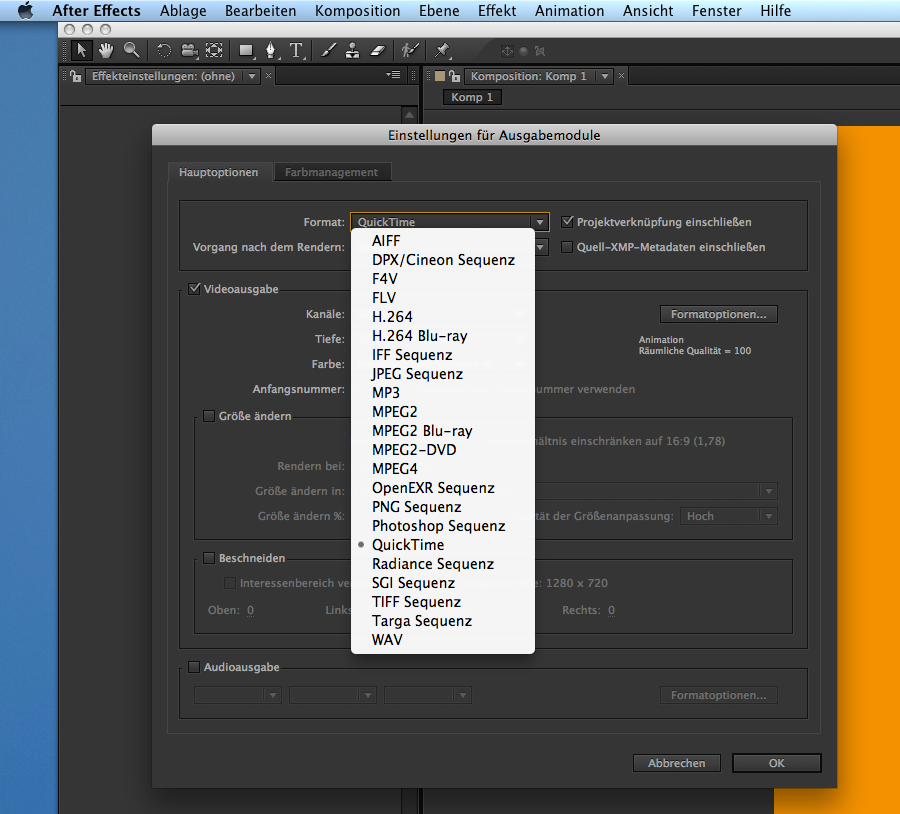Viewport: 900px width, 814px height.
Task: Select the Clone Stamp tool
Action: [352, 51]
